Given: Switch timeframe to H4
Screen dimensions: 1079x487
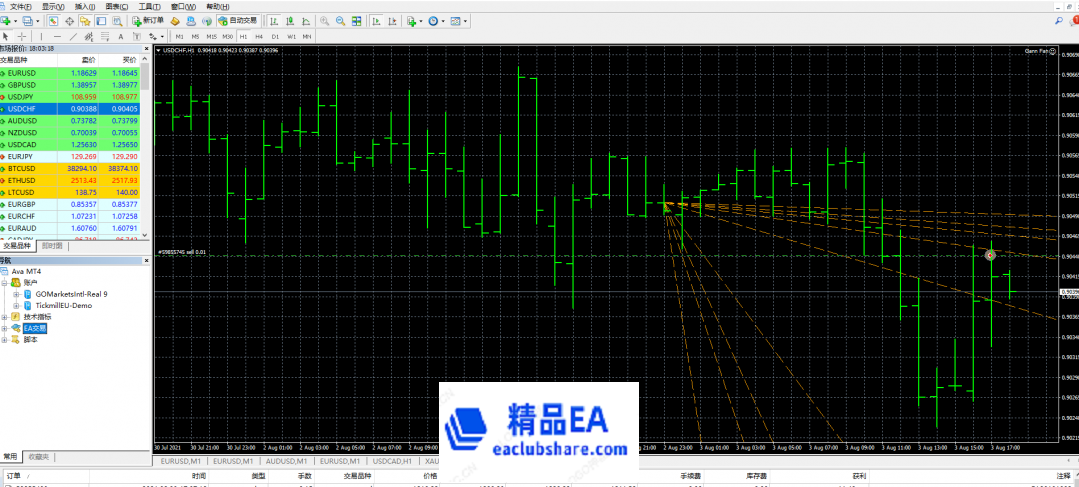Looking at the screenshot, I should (x=258, y=36).
